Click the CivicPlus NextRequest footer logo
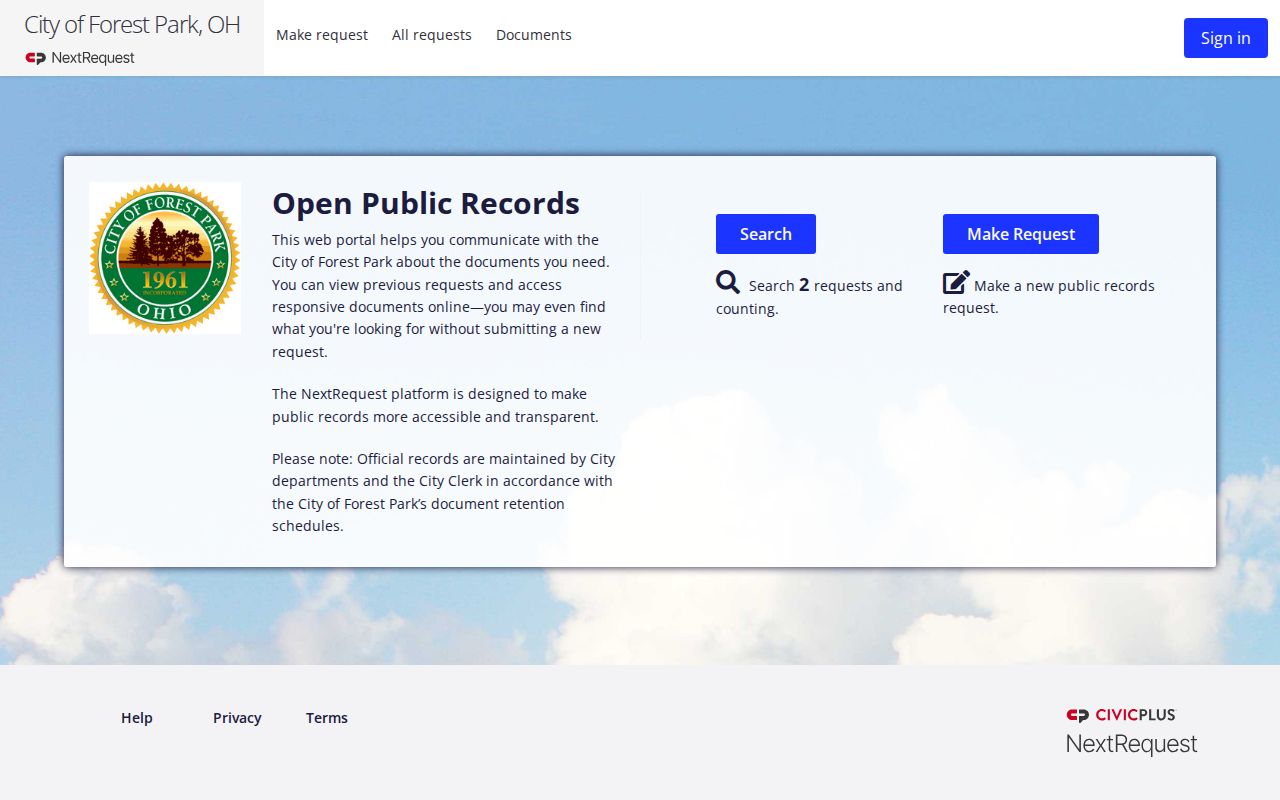This screenshot has width=1280, height=800. click(x=1131, y=731)
